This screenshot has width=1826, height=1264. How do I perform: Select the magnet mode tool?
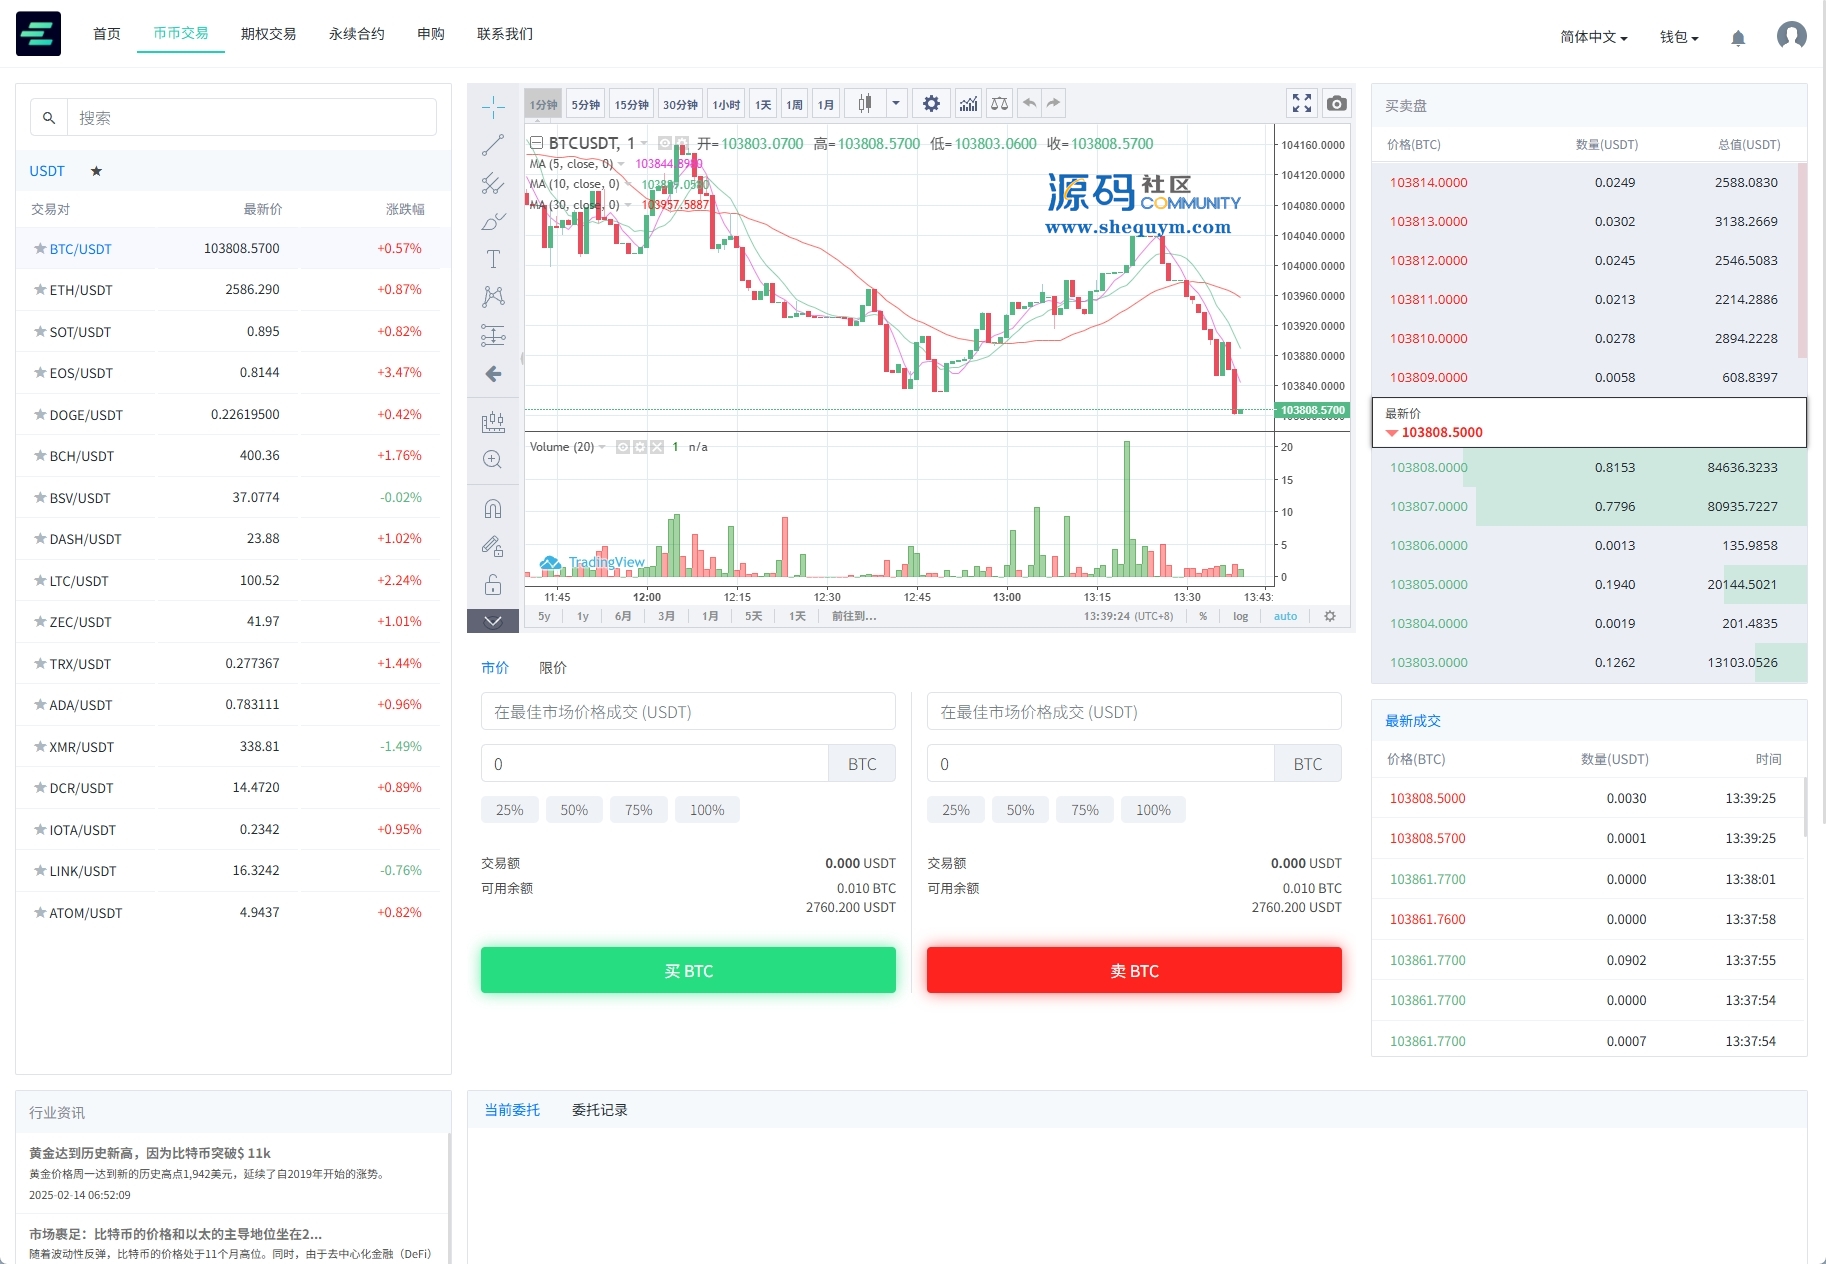coord(493,509)
